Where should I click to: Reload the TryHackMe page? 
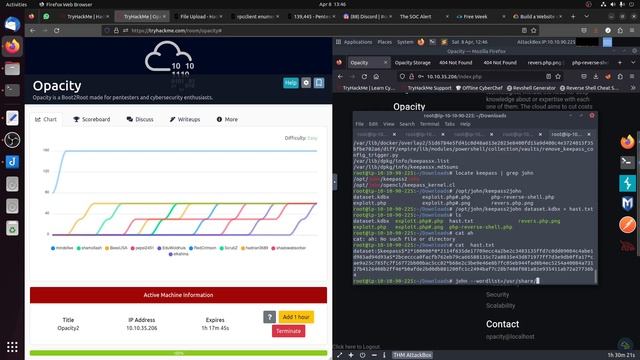pyautogui.click(x=57, y=31)
